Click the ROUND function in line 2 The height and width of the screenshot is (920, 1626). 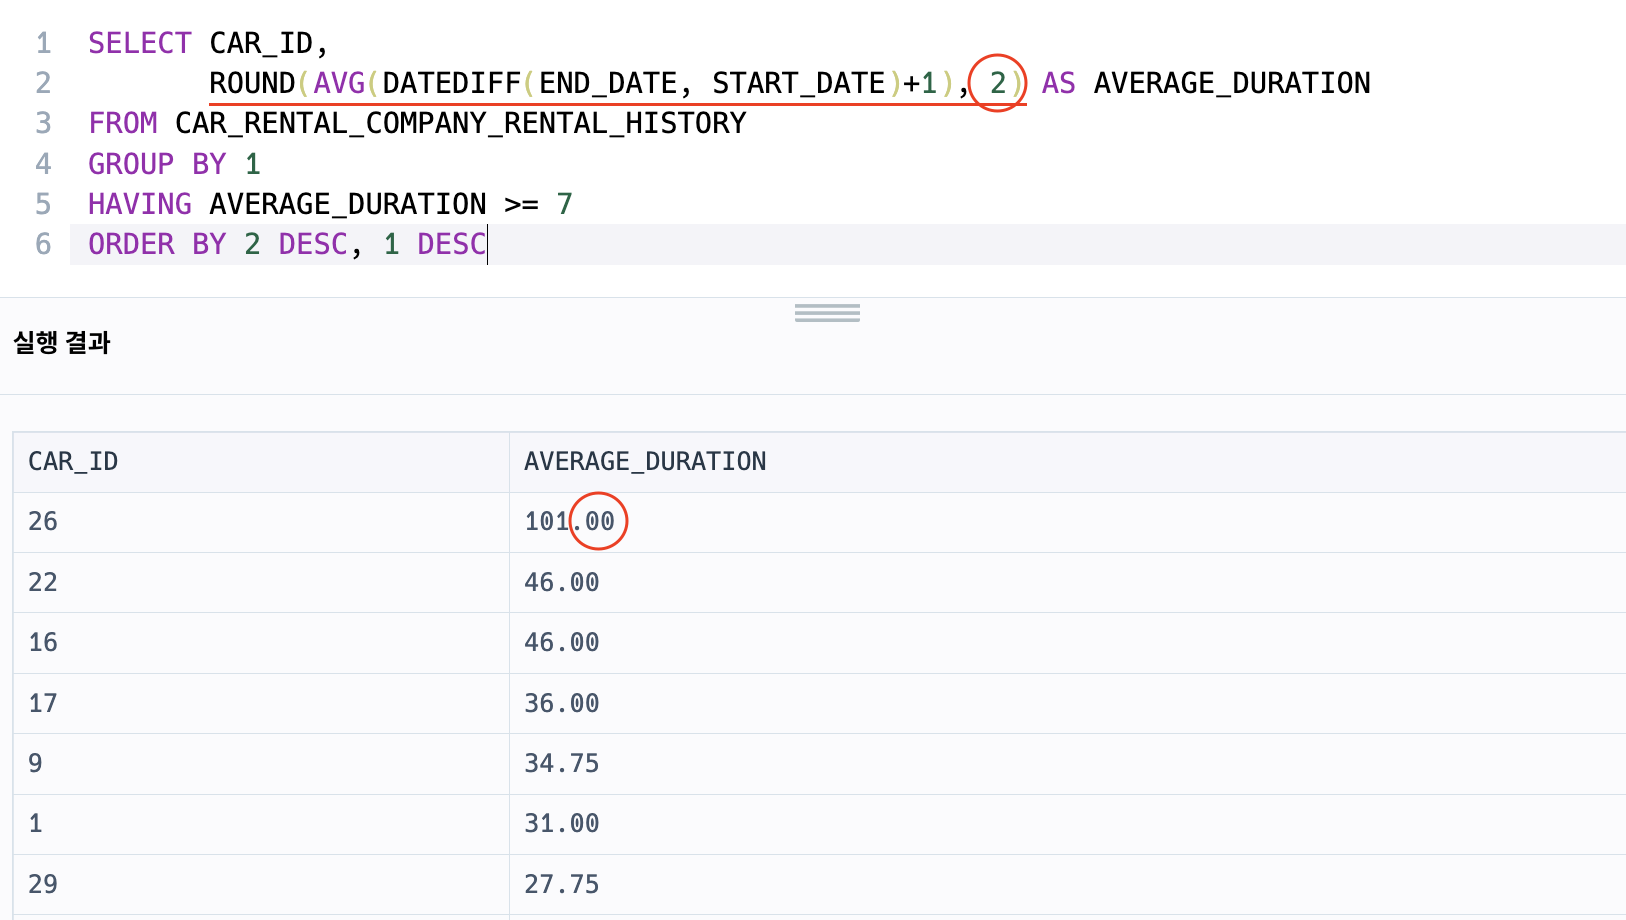click(x=252, y=83)
